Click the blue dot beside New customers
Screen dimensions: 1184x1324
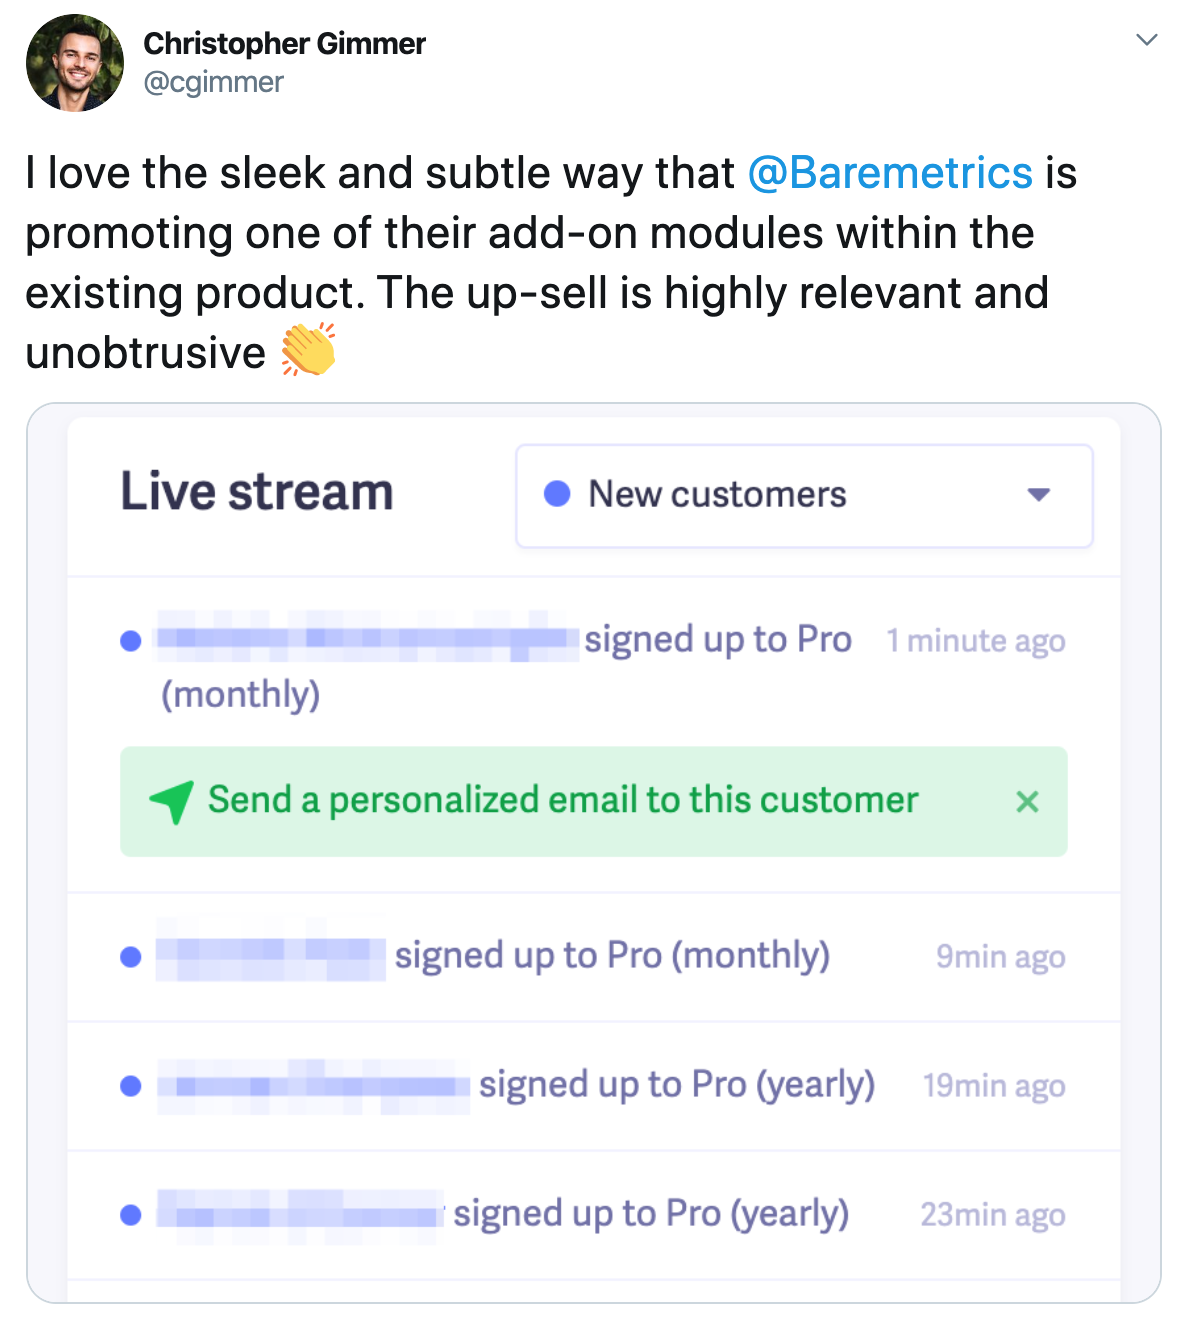click(557, 494)
